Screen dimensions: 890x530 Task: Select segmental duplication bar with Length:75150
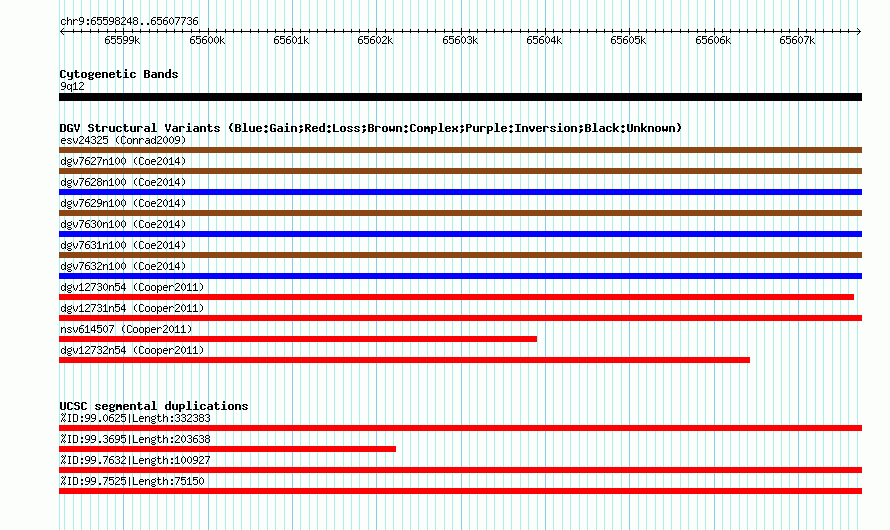click(460, 491)
